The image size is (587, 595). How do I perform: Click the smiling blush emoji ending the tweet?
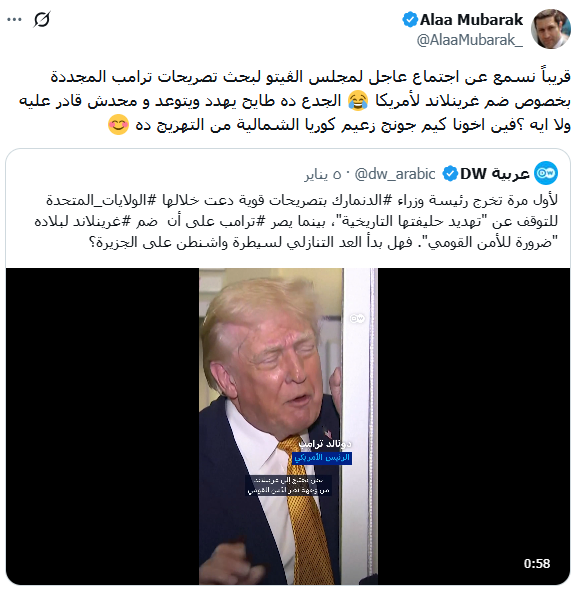coord(118,125)
